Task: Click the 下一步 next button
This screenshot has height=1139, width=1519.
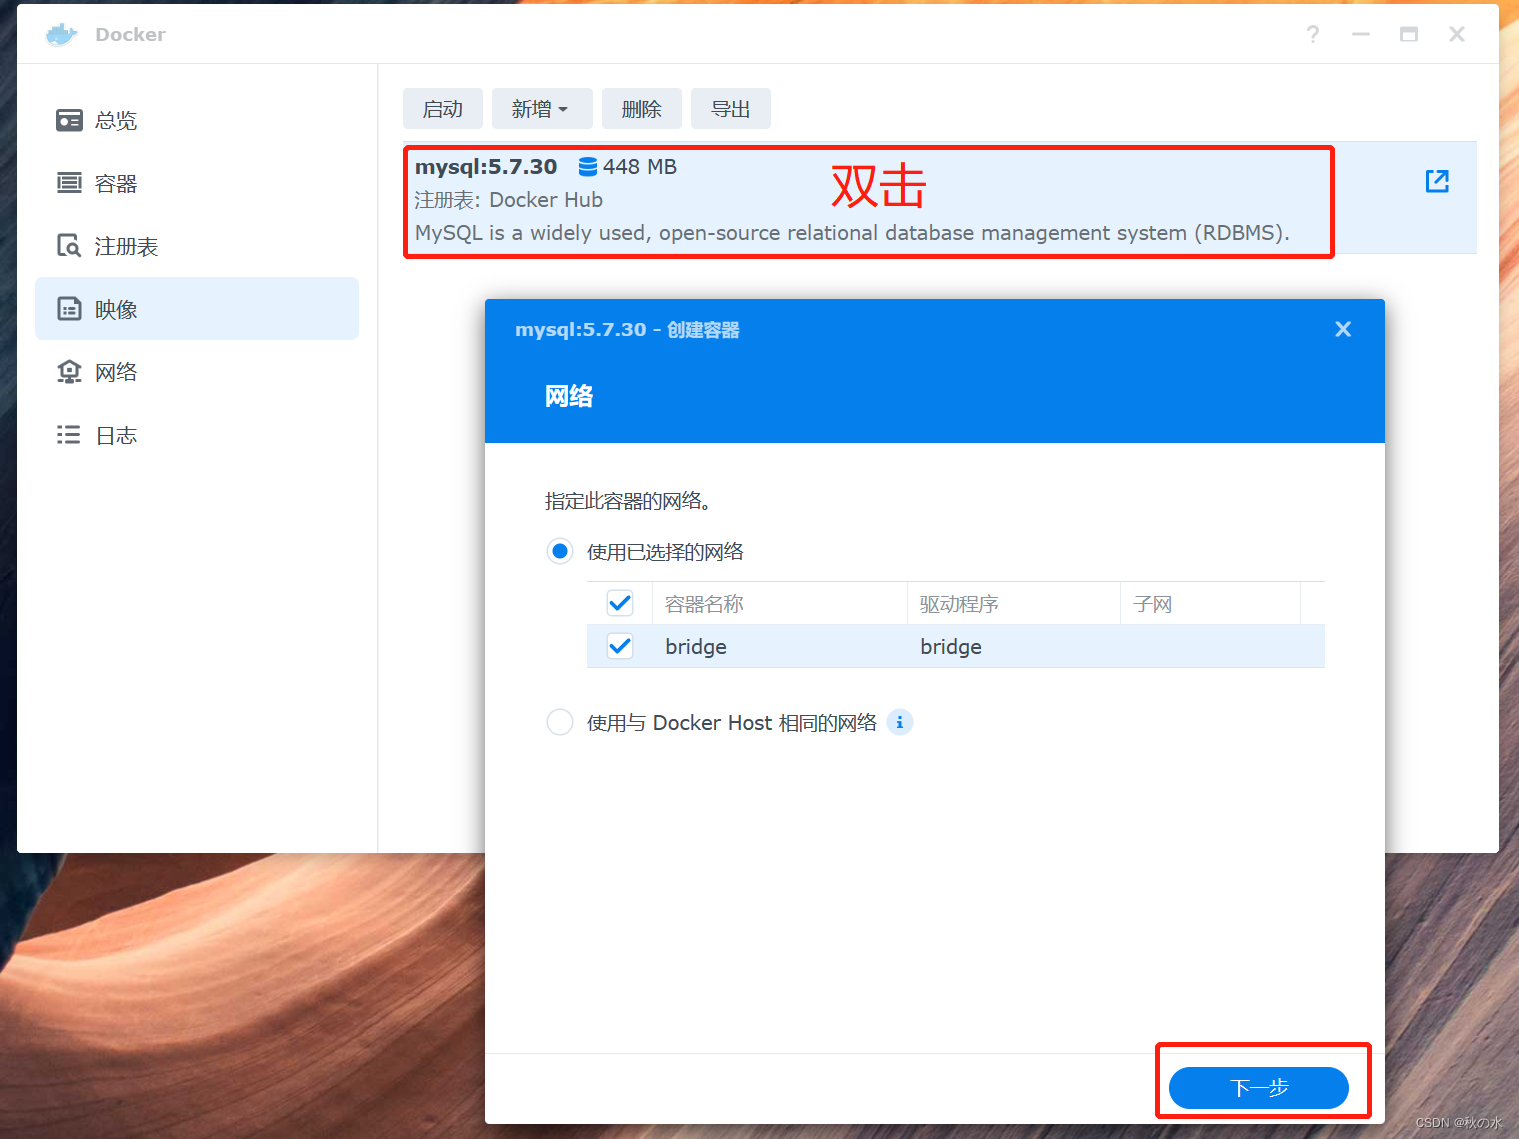Action: click(1259, 1088)
